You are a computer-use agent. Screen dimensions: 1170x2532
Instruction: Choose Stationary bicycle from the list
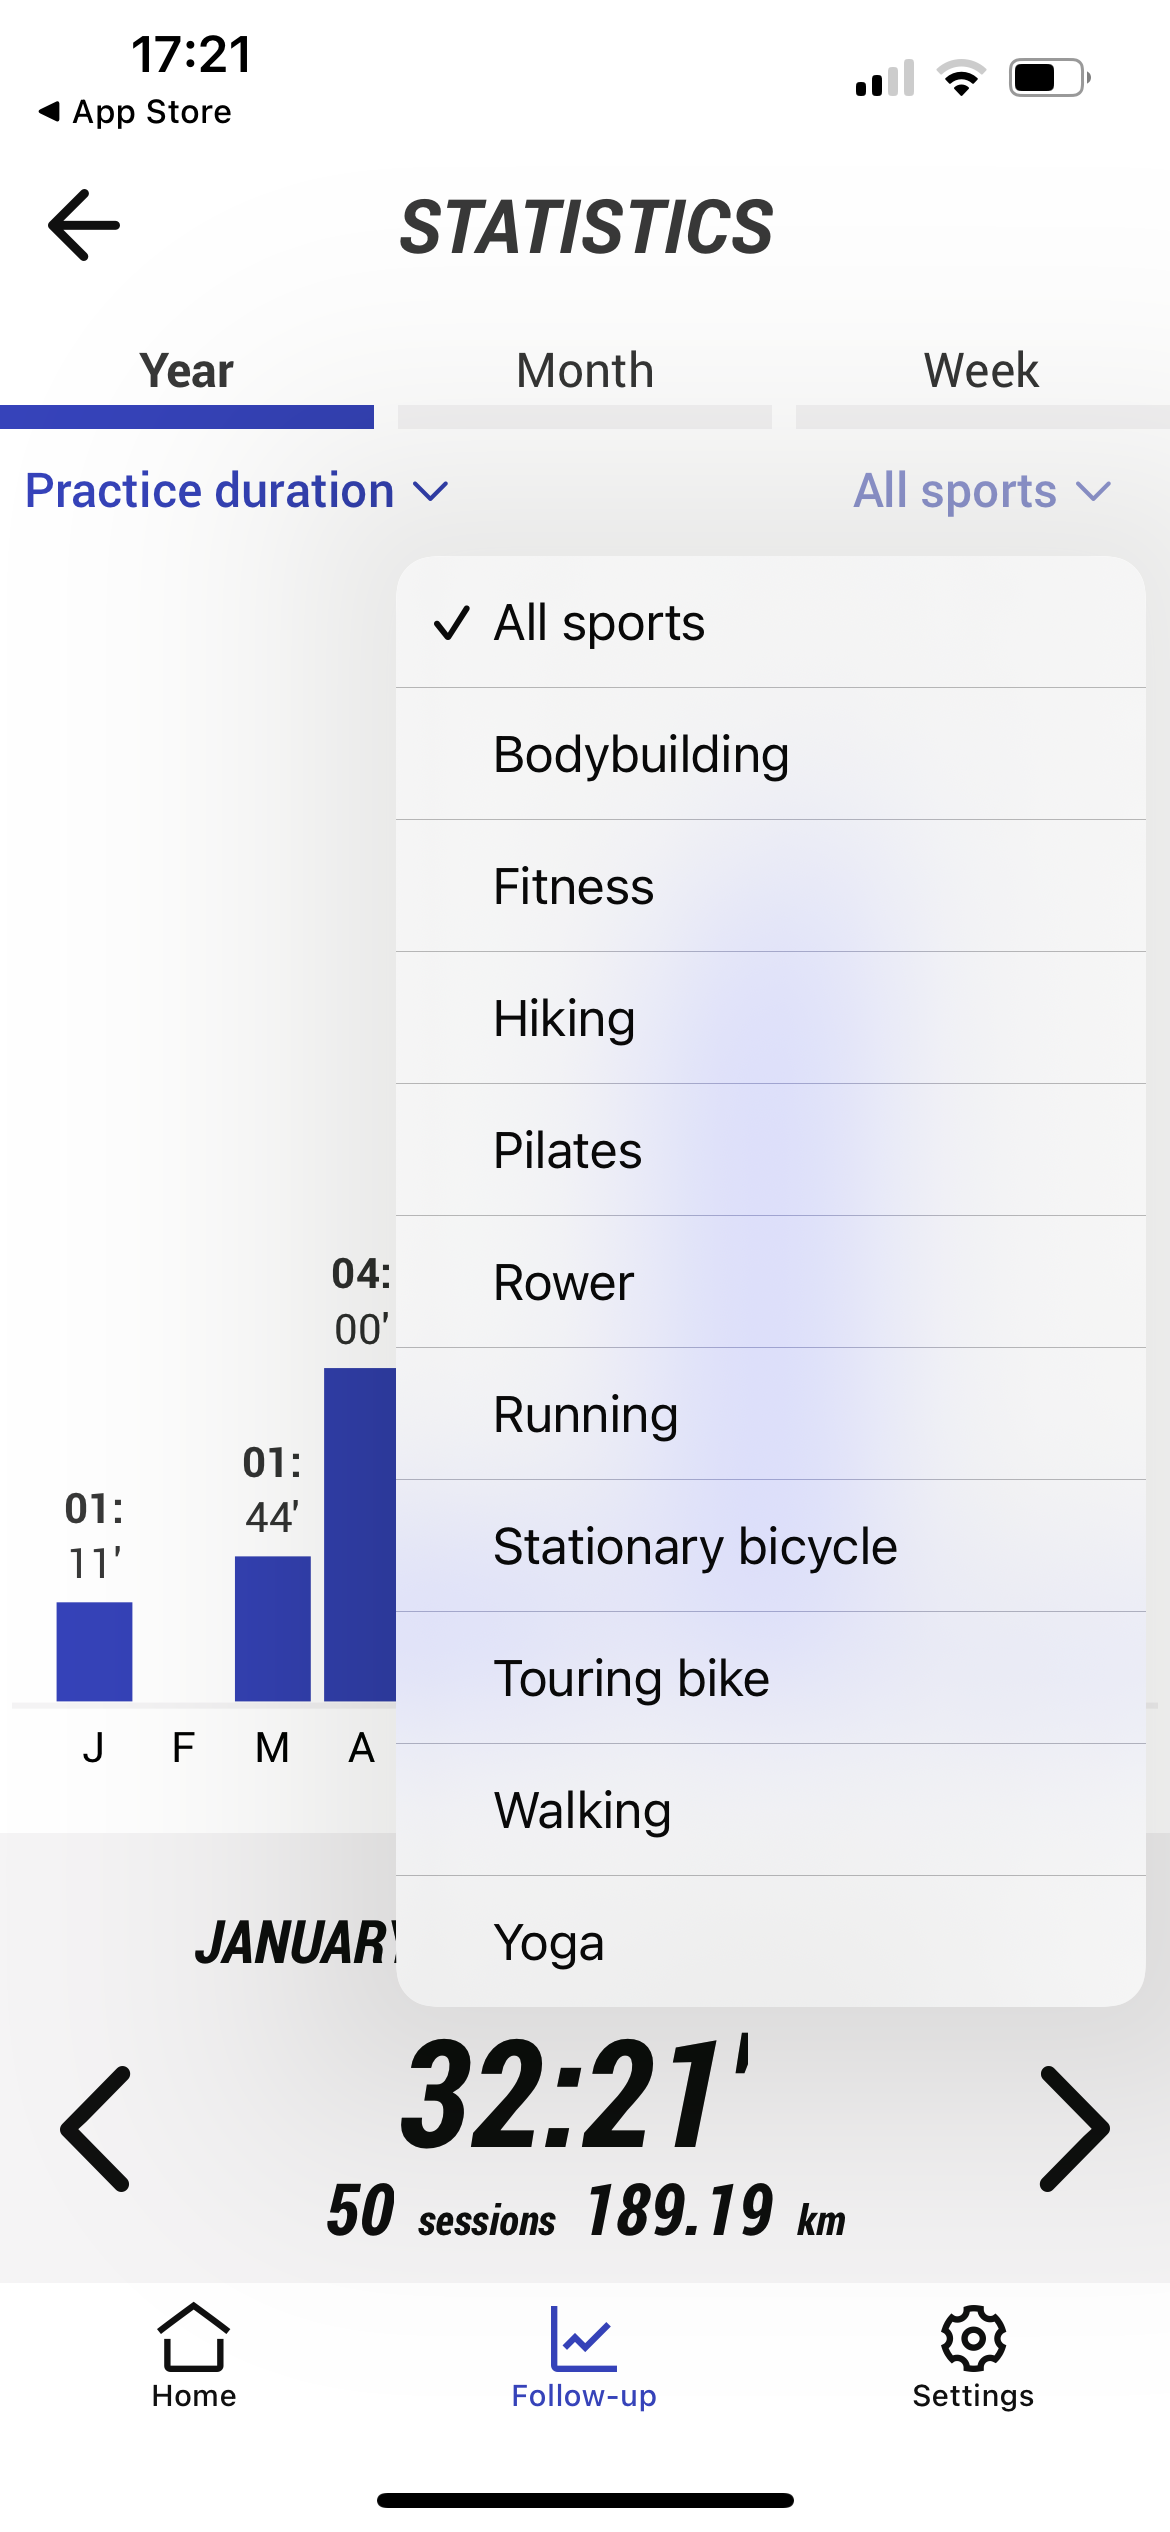pyautogui.click(x=770, y=1547)
